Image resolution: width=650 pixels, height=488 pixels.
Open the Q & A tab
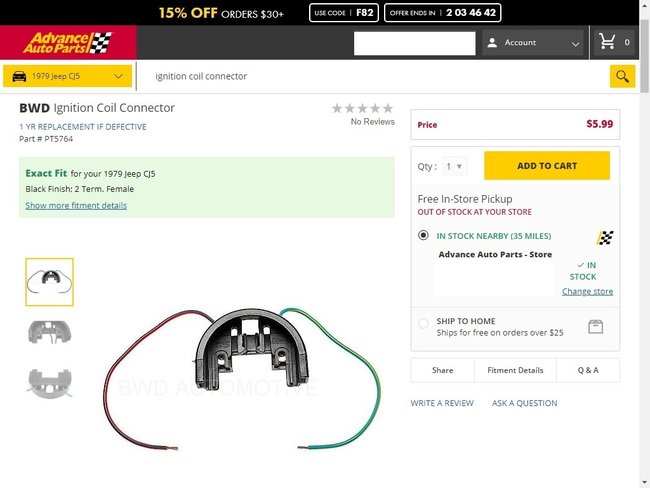(x=588, y=370)
